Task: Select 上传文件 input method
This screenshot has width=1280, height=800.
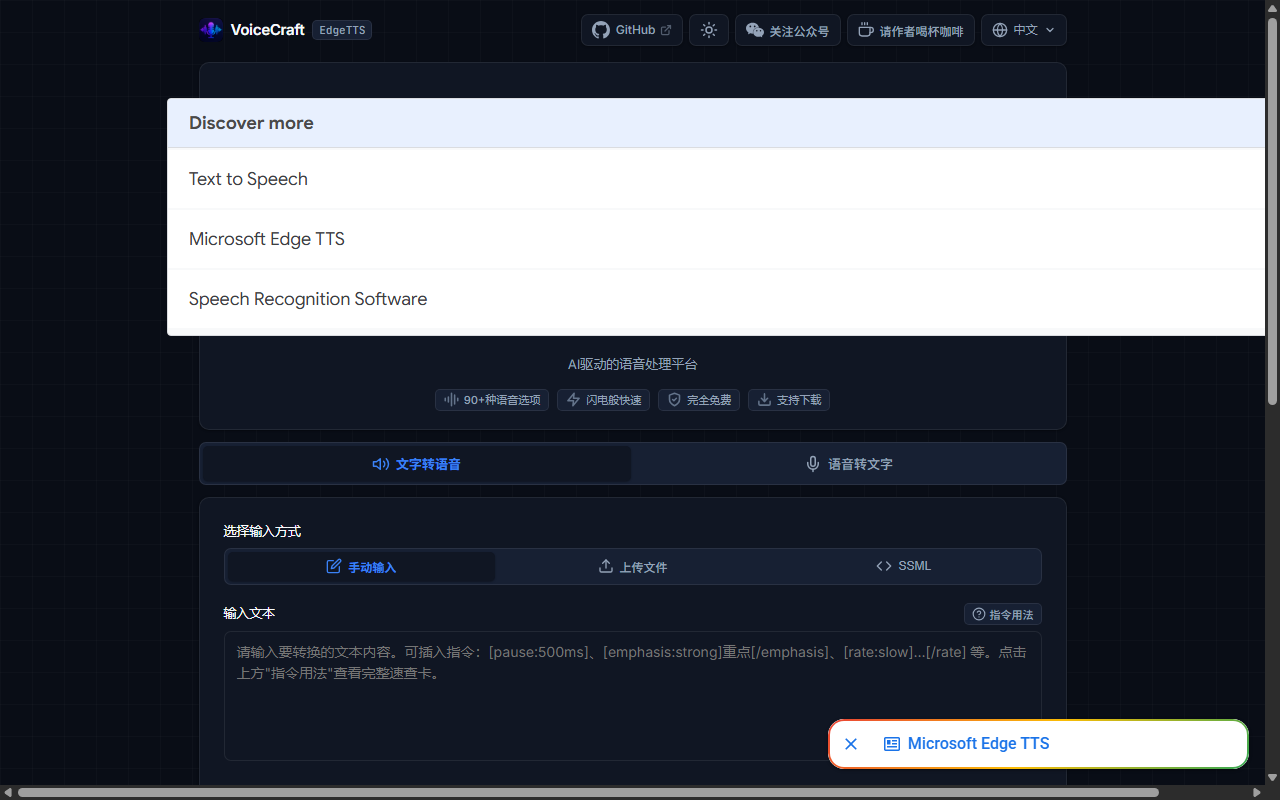Action: tap(633, 567)
